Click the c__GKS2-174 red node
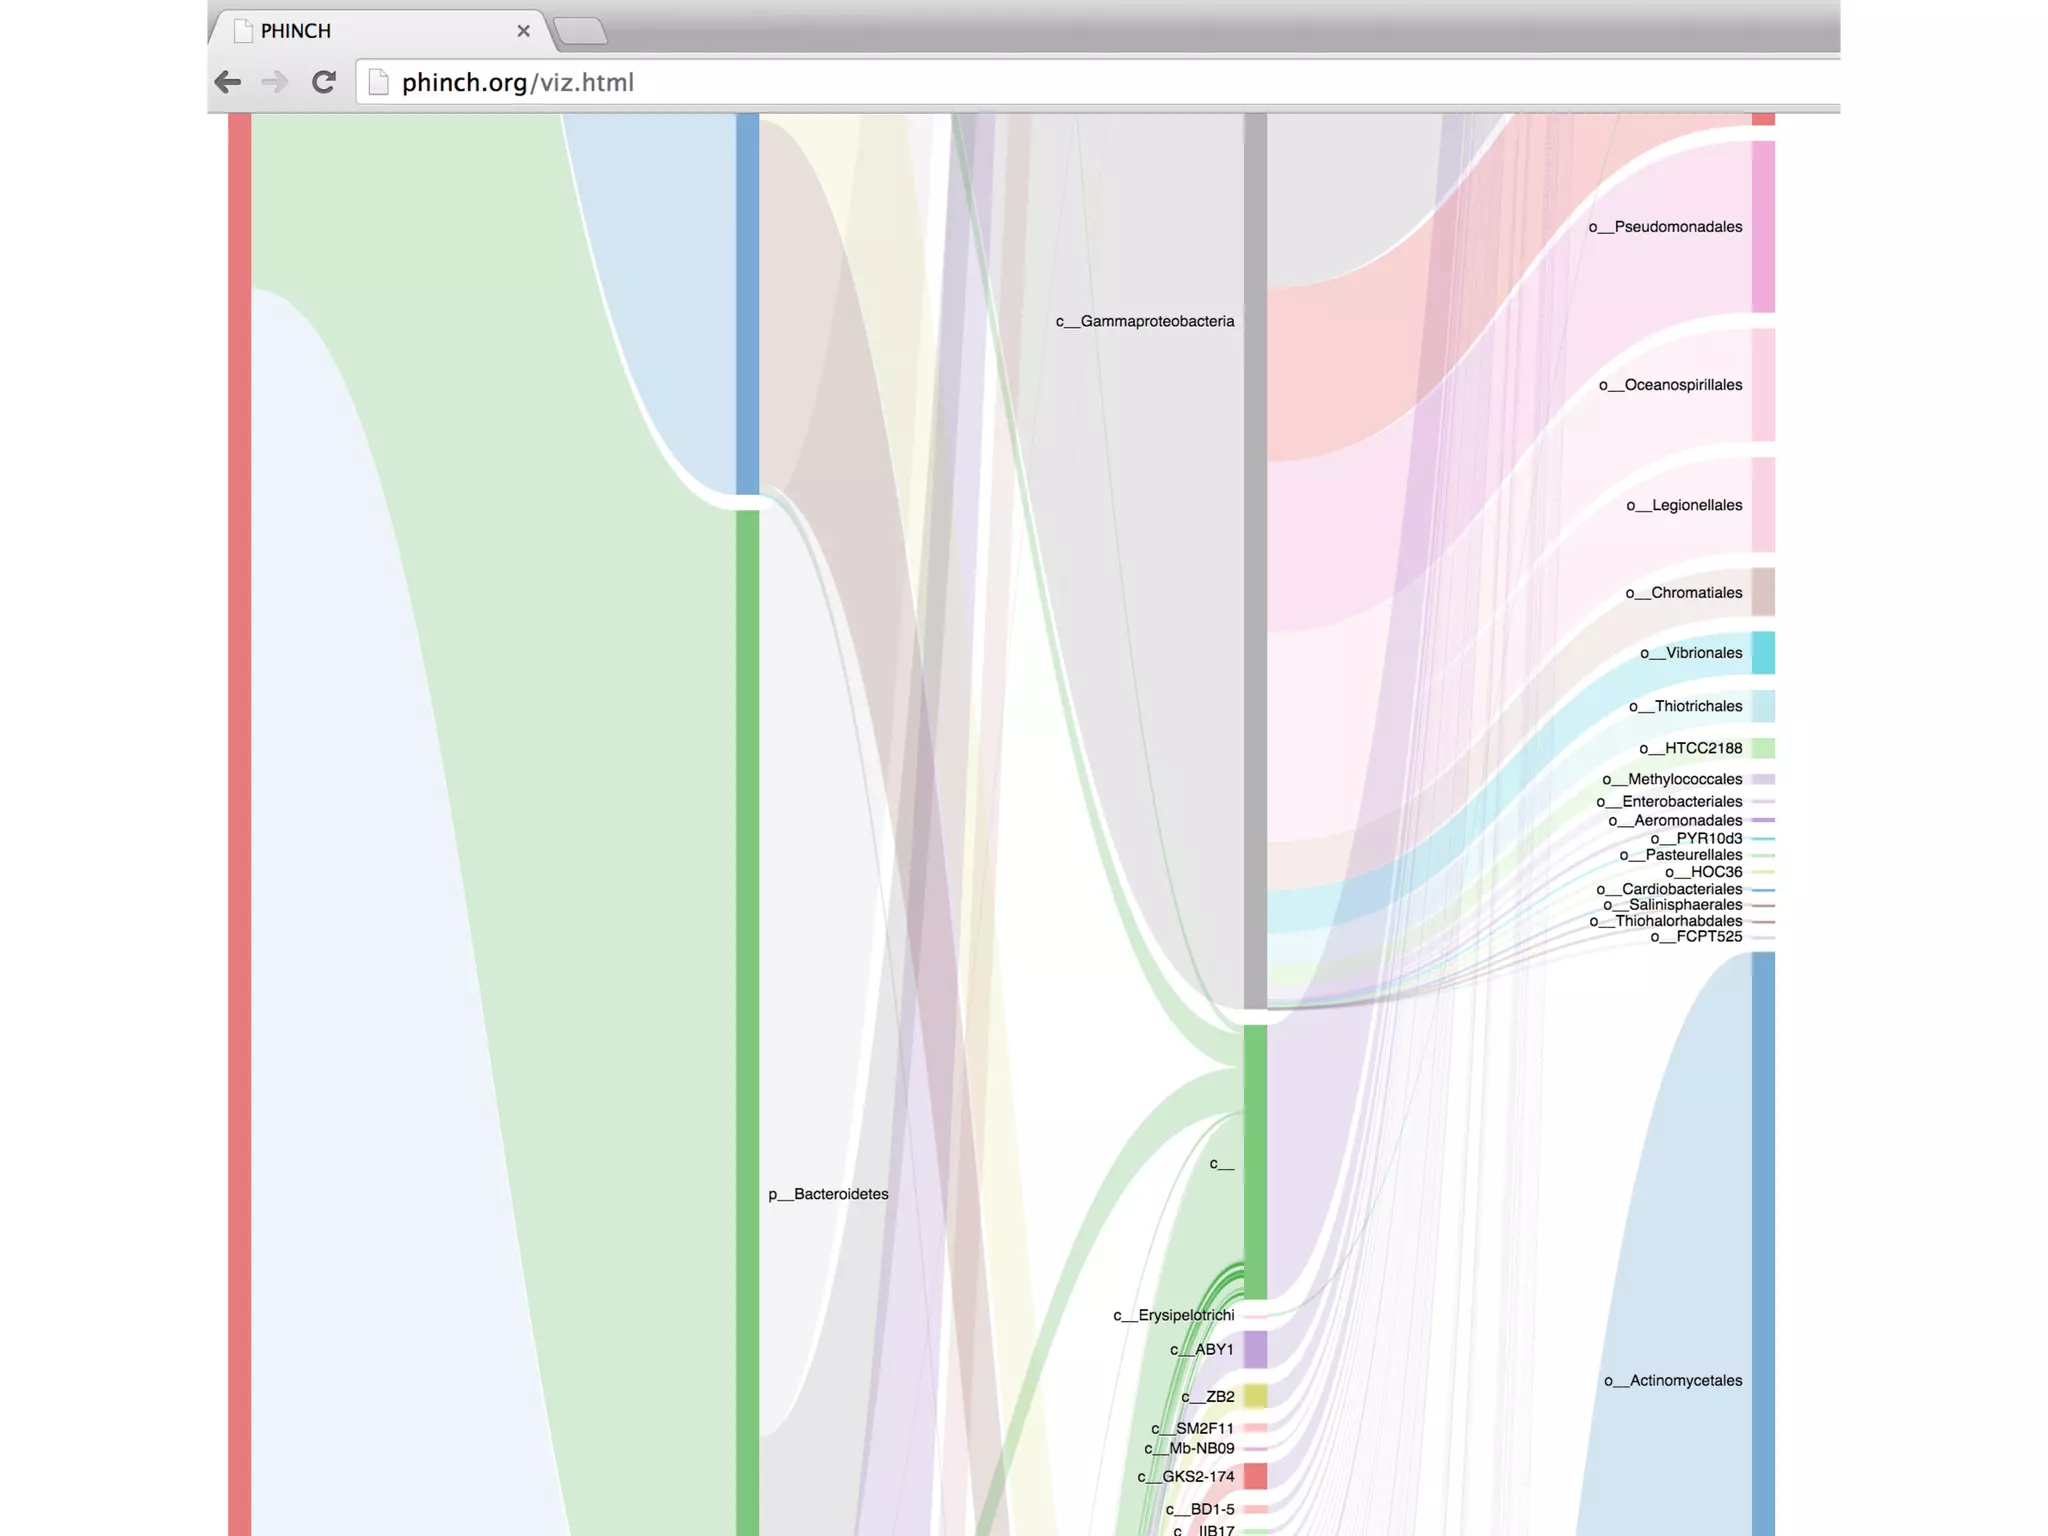 pyautogui.click(x=1255, y=1476)
